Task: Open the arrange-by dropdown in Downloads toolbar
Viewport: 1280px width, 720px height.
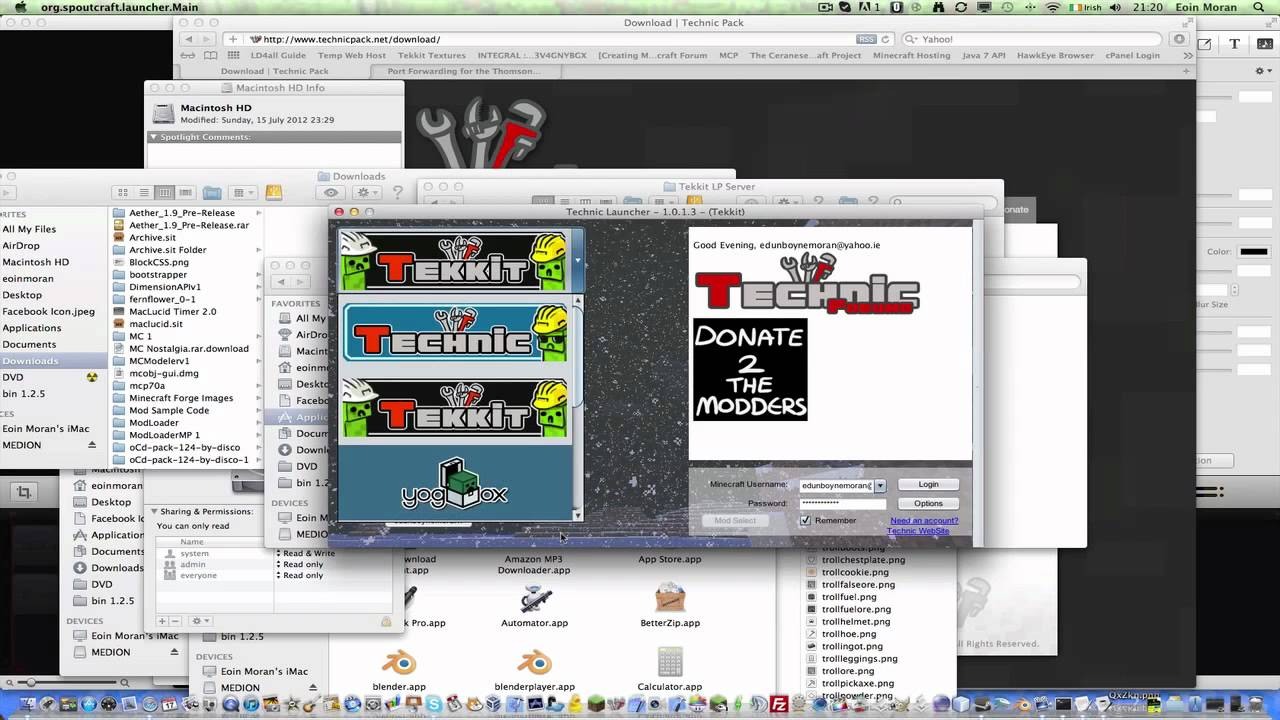Action: [242, 192]
